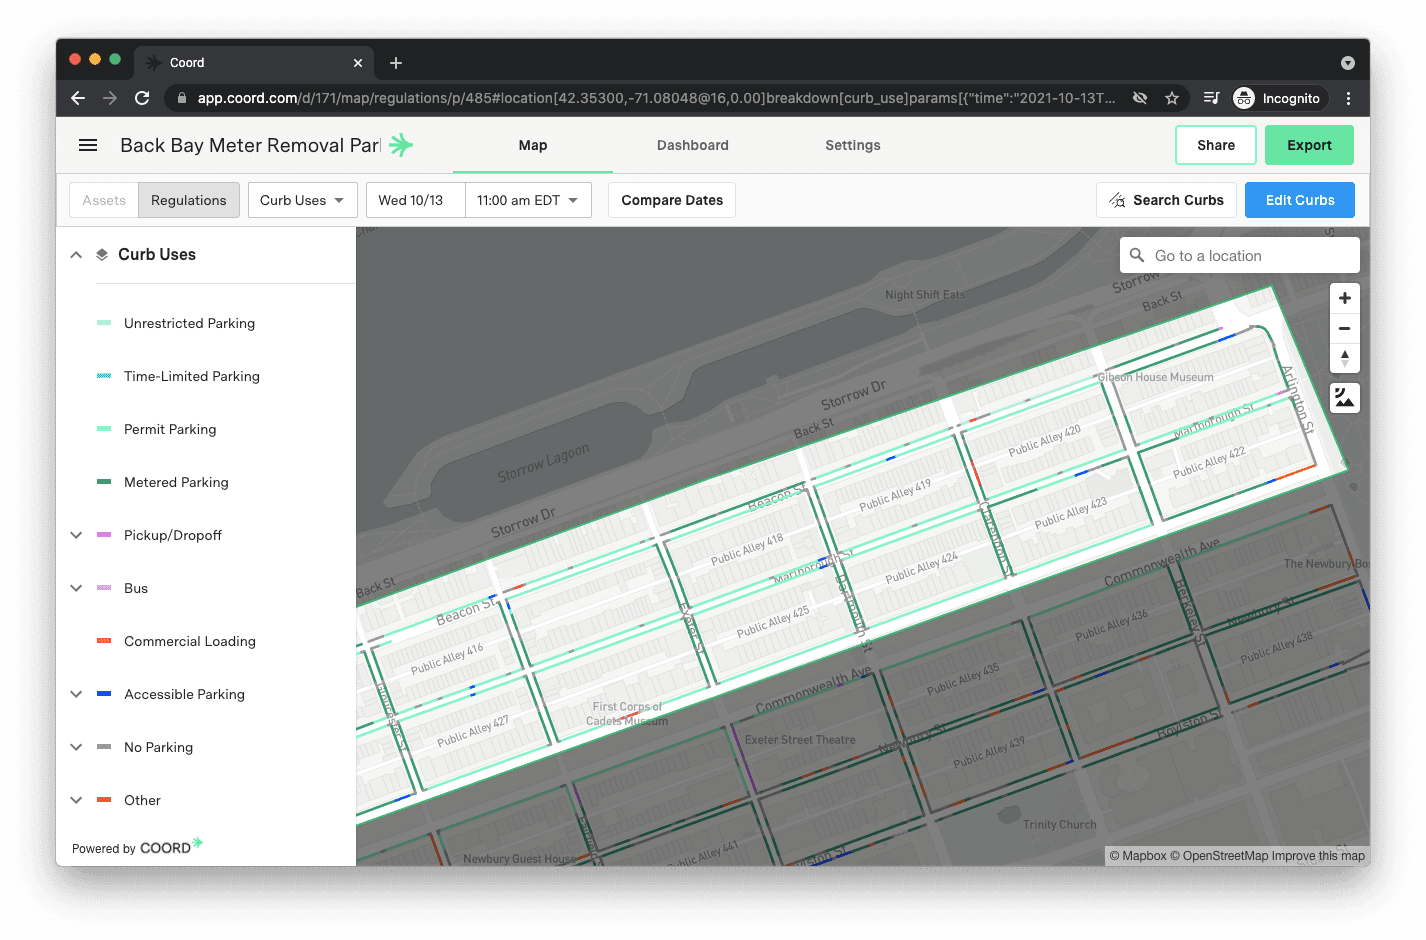This screenshot has height=940, width=1426.
Task: Switch to the Assets view
Action: pyautogui.click(x=104, y=200)
